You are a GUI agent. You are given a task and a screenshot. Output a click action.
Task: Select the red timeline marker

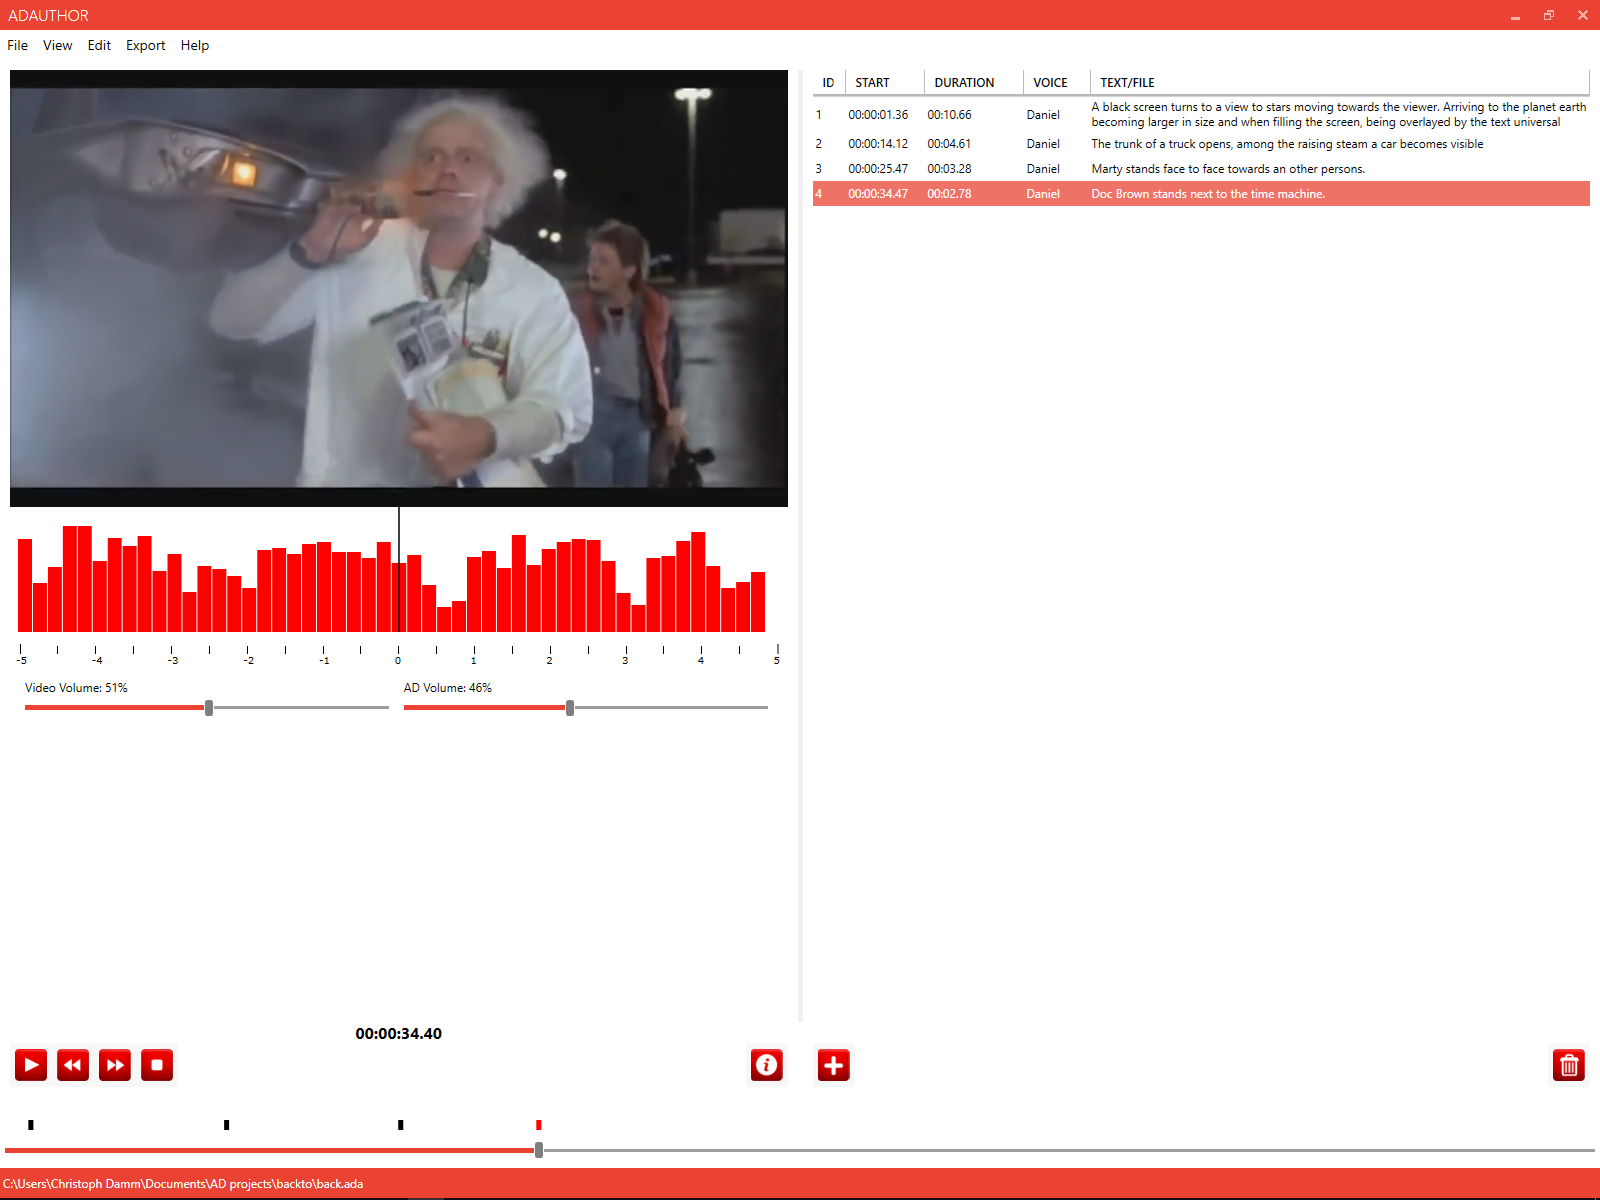click(539, 1125)
